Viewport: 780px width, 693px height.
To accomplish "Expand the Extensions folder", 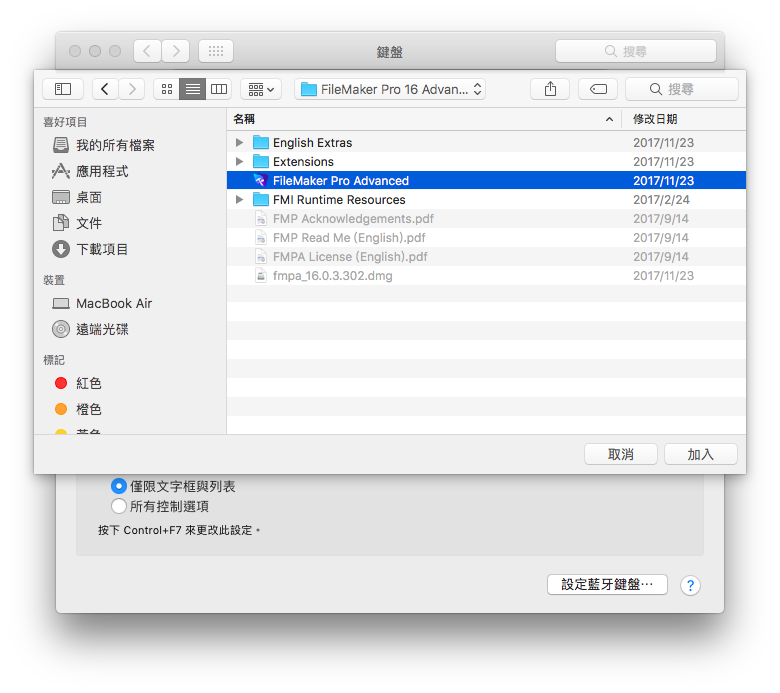I will tap(239, 161).
